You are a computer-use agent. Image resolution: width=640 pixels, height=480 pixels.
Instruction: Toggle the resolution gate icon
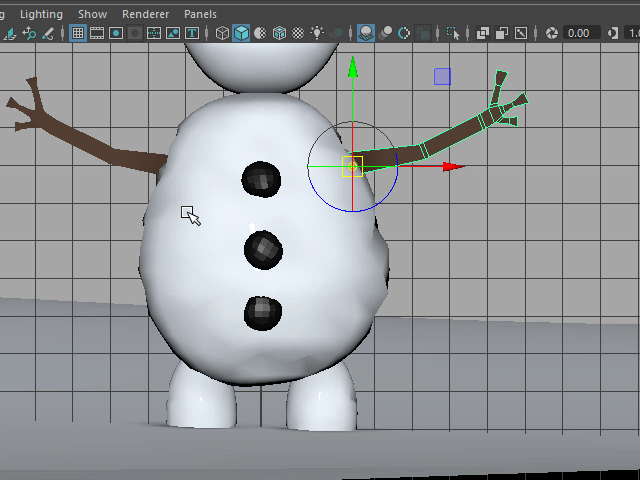(x=116, y=33)
